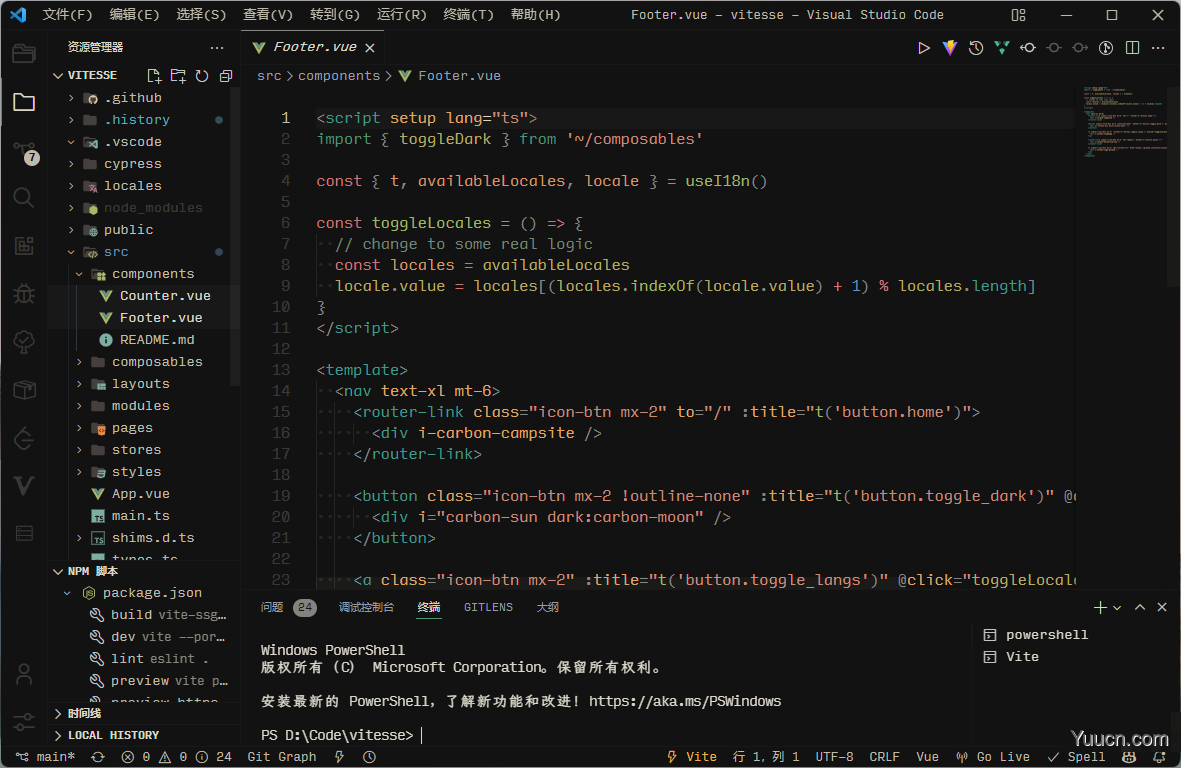The image size is (1181, 768).
Task: Expand the .github folder
Action: tap(72, 98)
